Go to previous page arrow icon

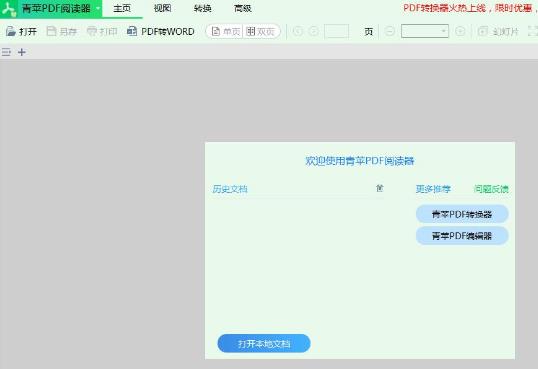coord(298,32)
